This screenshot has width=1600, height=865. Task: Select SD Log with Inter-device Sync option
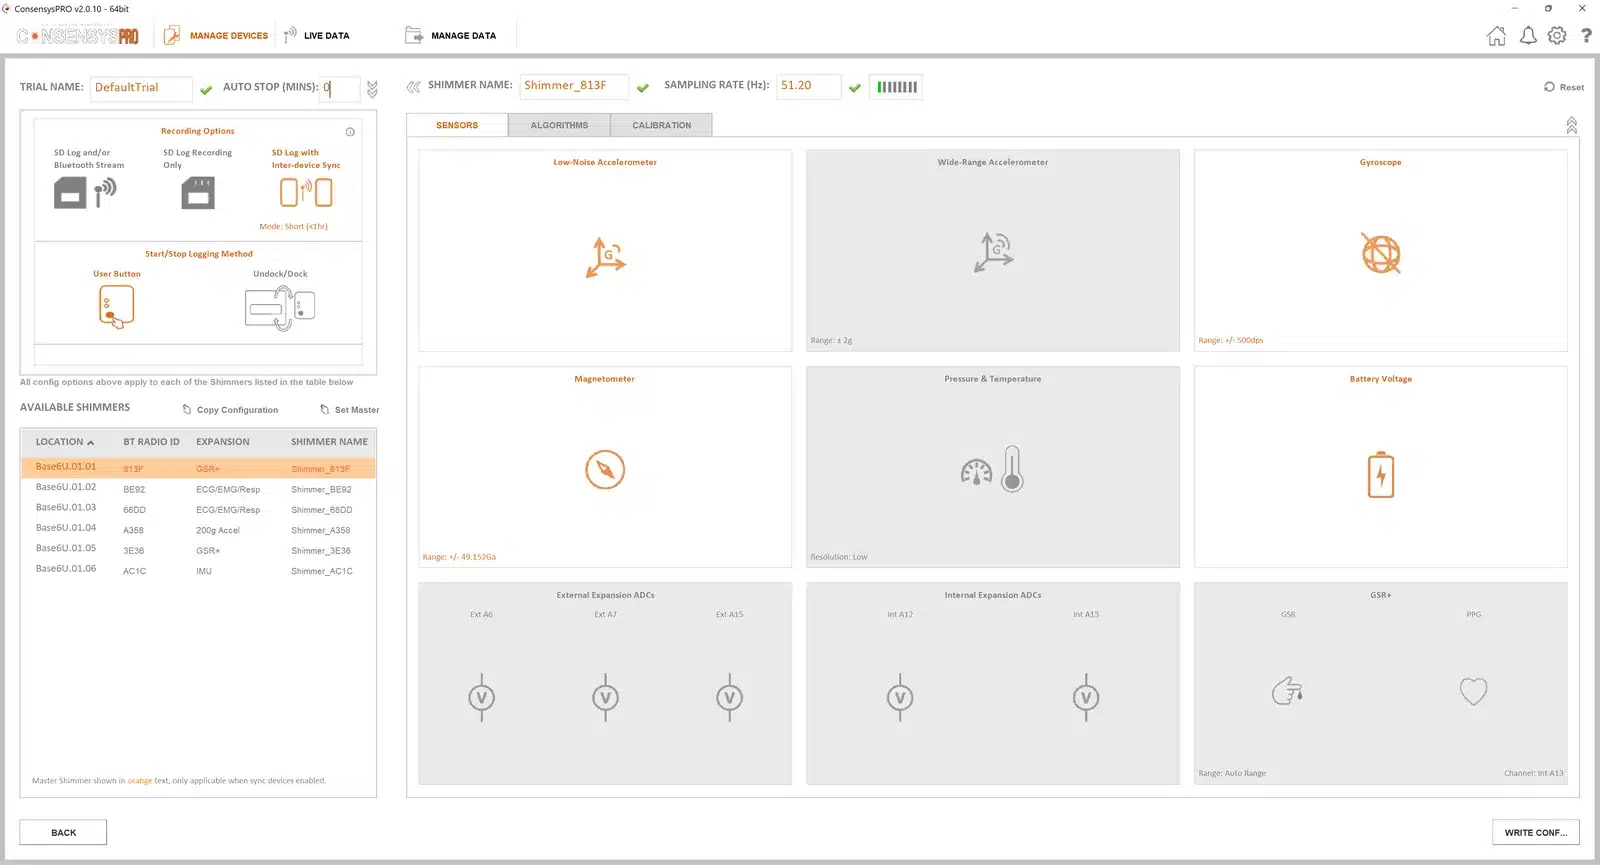[306, 192]
